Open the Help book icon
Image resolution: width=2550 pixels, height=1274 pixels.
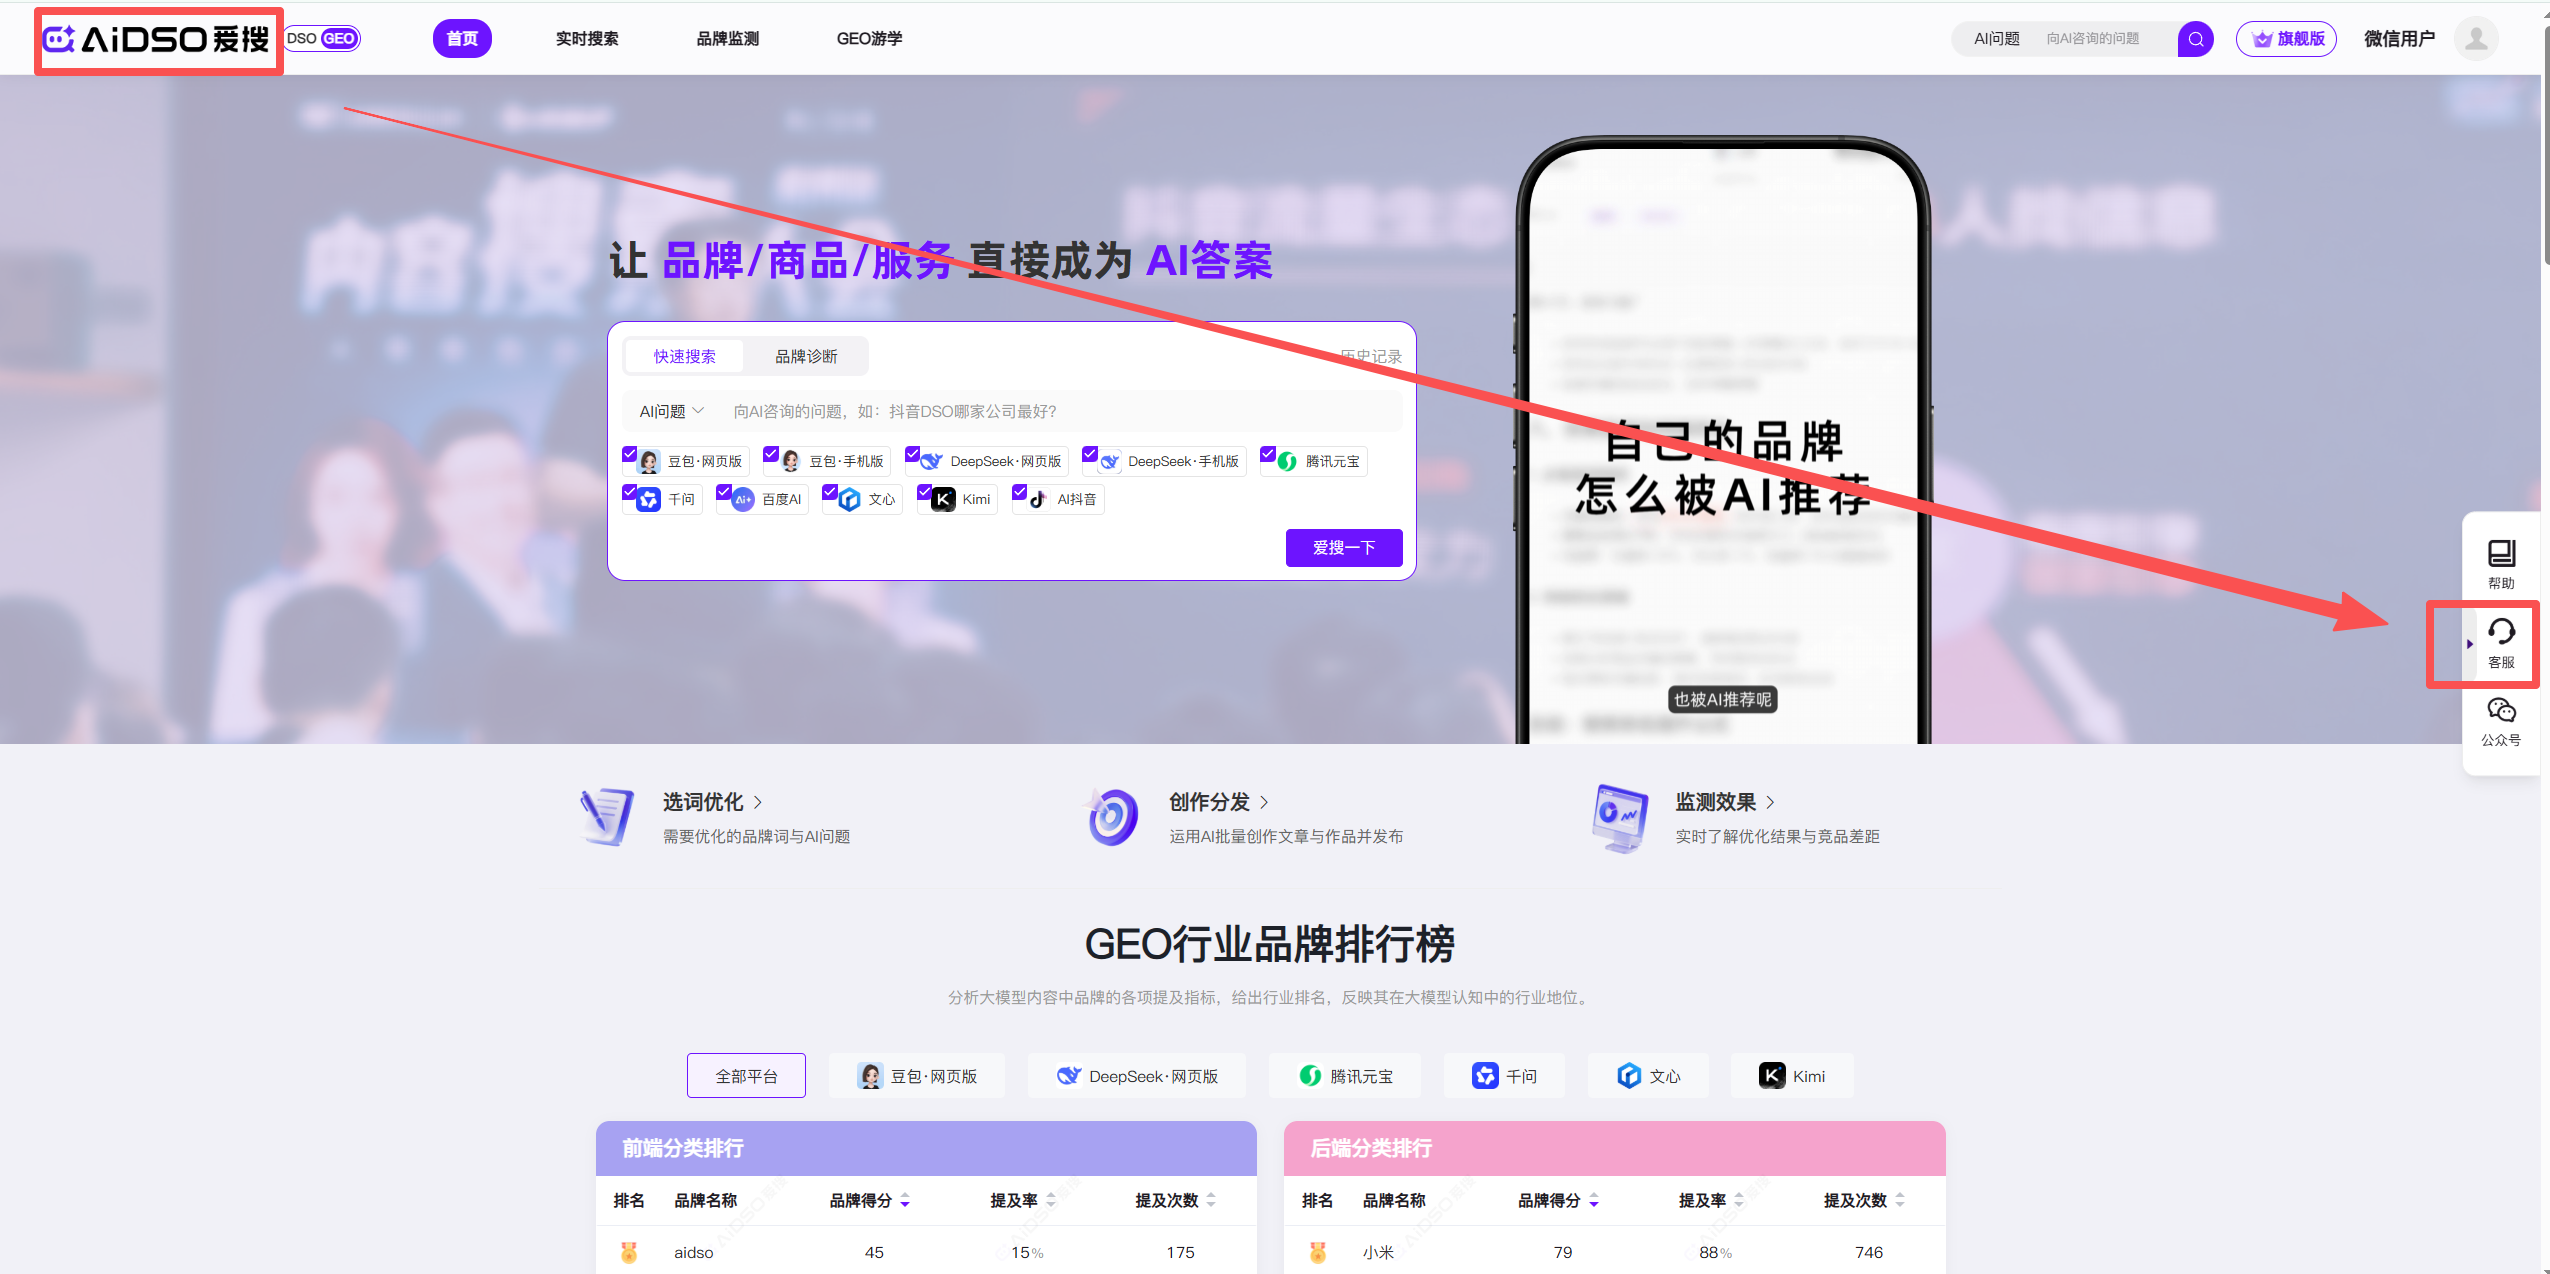pos(2501,554)
